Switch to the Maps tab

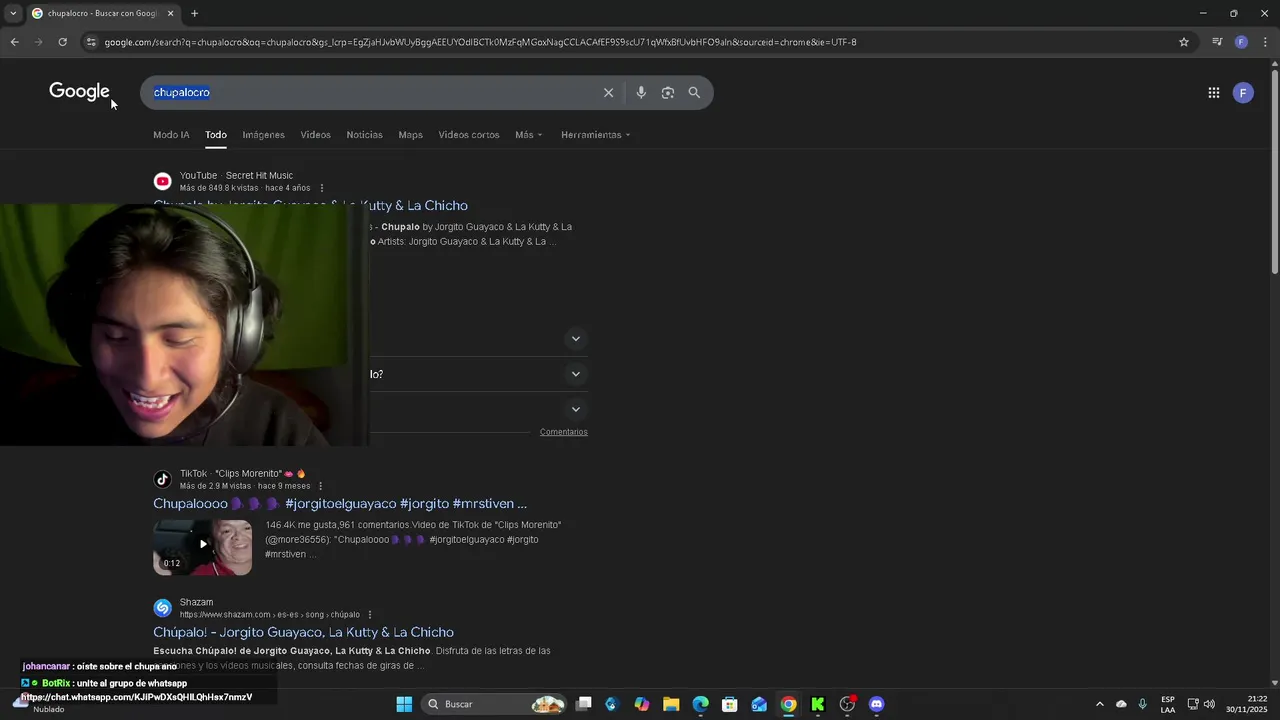point(410,135)
